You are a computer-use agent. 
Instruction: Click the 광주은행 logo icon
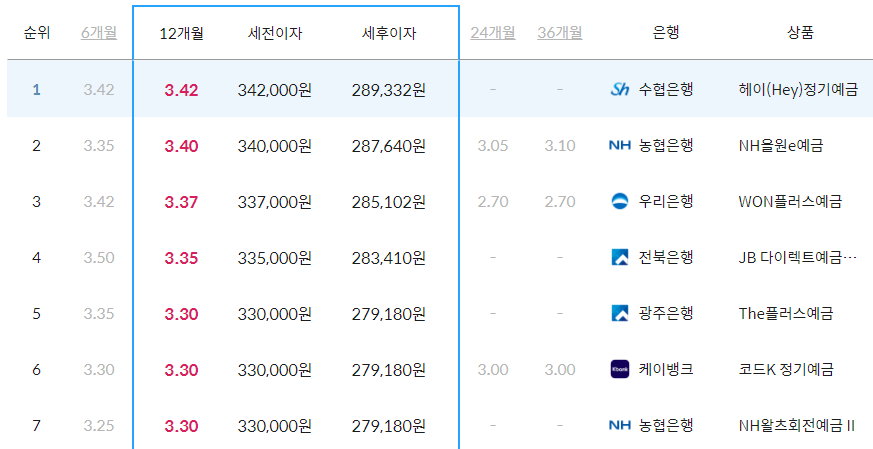pyautogui.click(x=620, y=314)
